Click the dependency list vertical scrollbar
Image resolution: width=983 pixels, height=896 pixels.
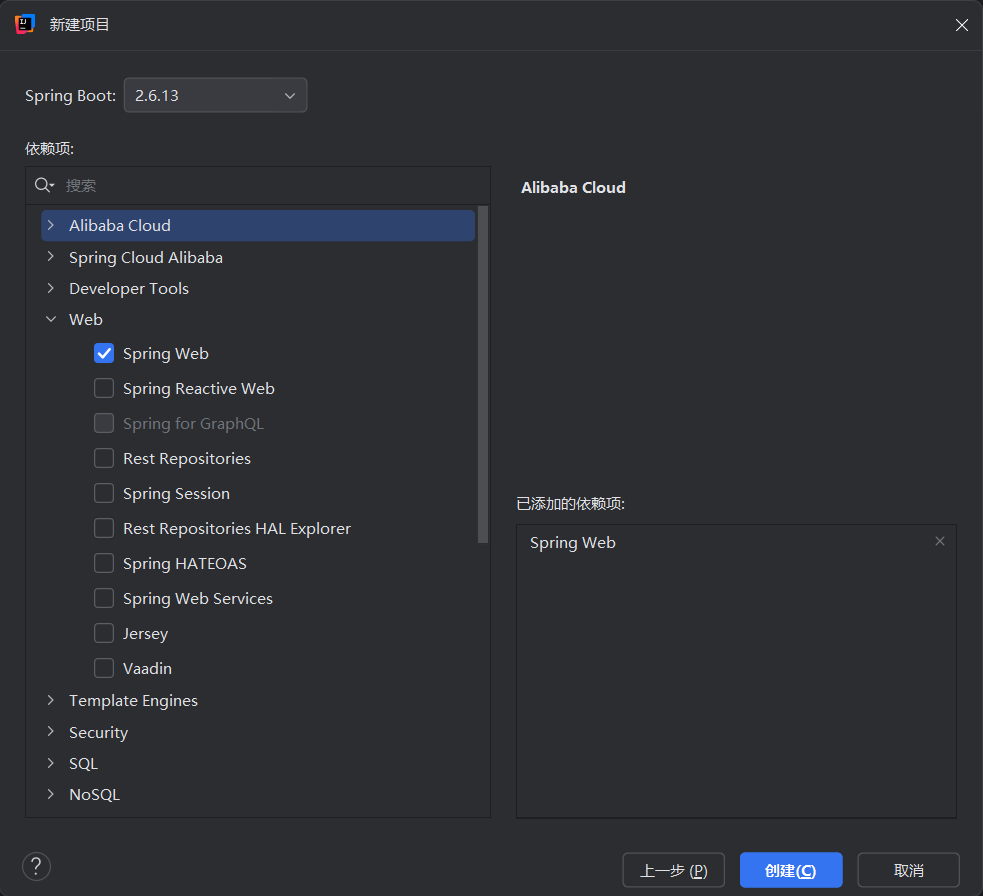click(483, 374)
